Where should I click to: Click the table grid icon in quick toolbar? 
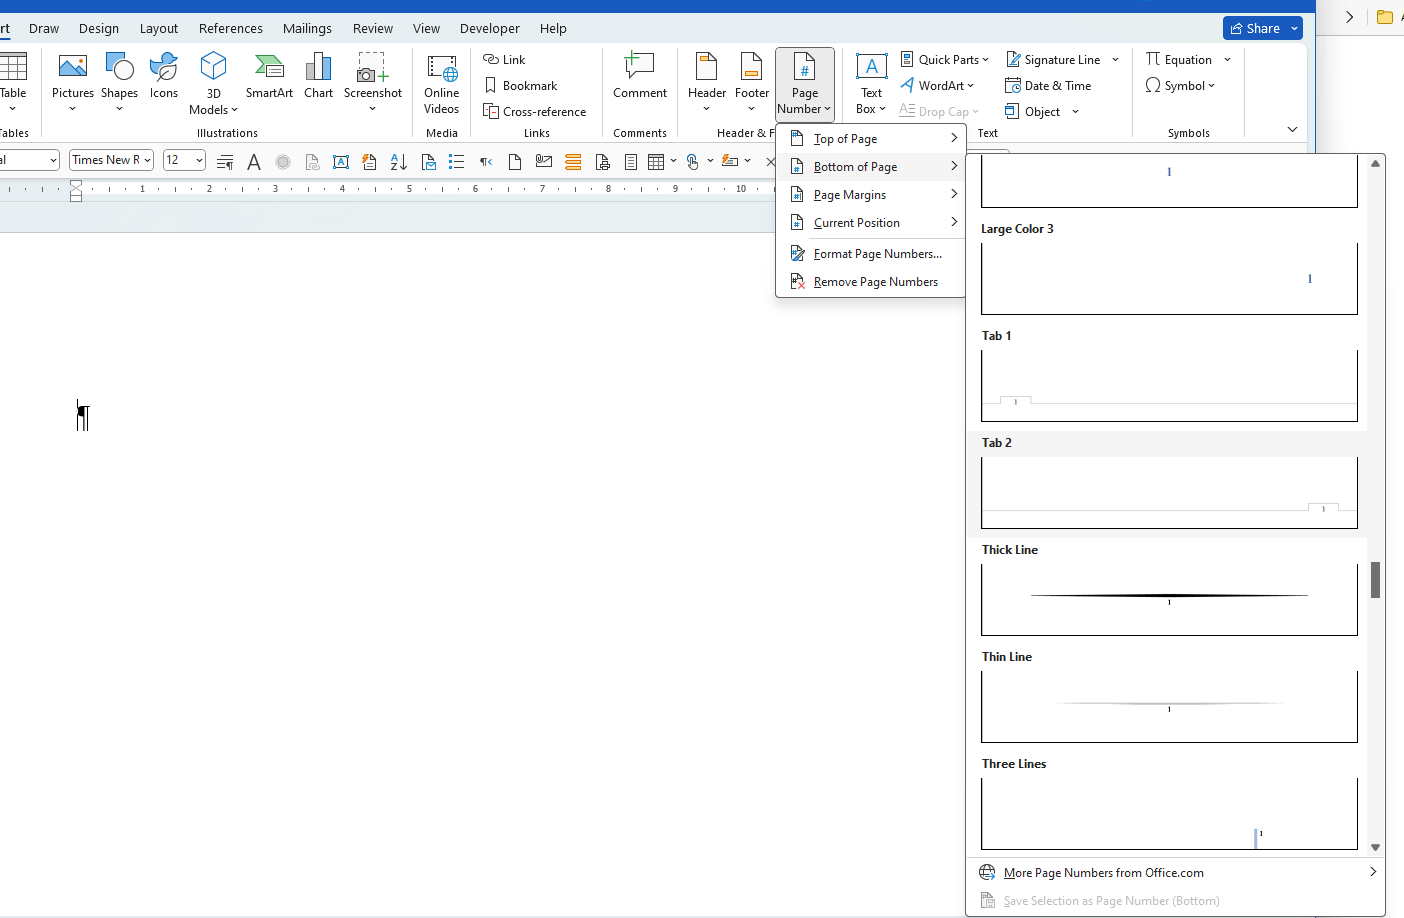(x=656, y=161)
